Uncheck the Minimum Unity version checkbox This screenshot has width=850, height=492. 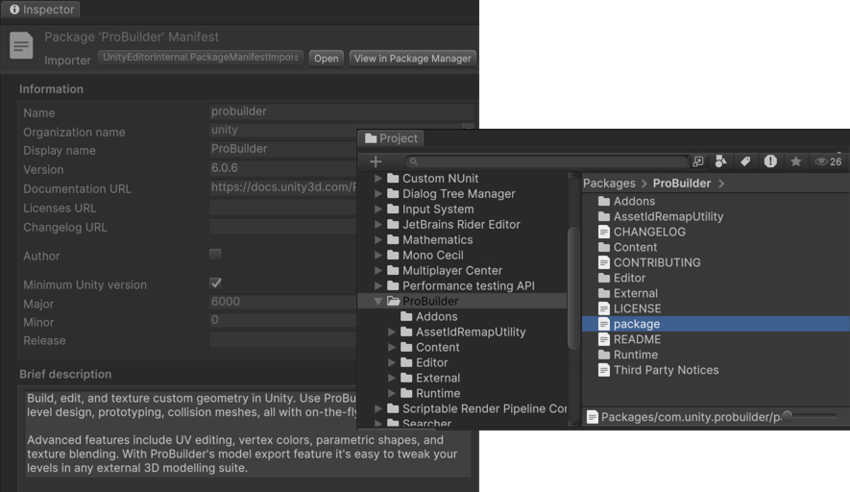click(x=215, y=283)
